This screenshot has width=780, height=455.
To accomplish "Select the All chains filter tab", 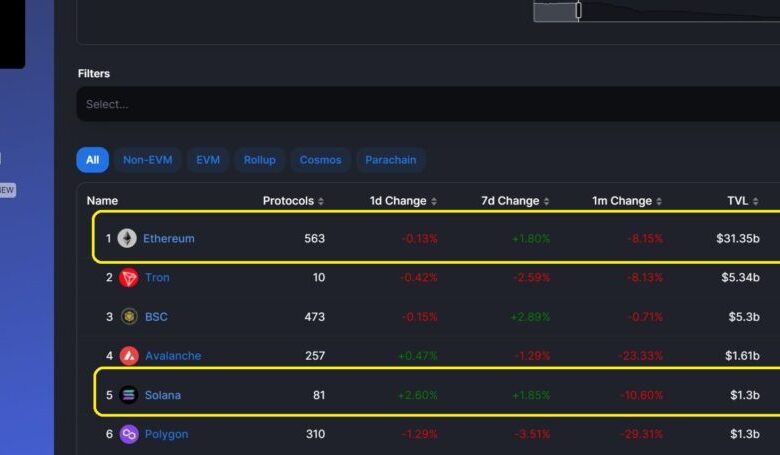I will click(92, 160).
